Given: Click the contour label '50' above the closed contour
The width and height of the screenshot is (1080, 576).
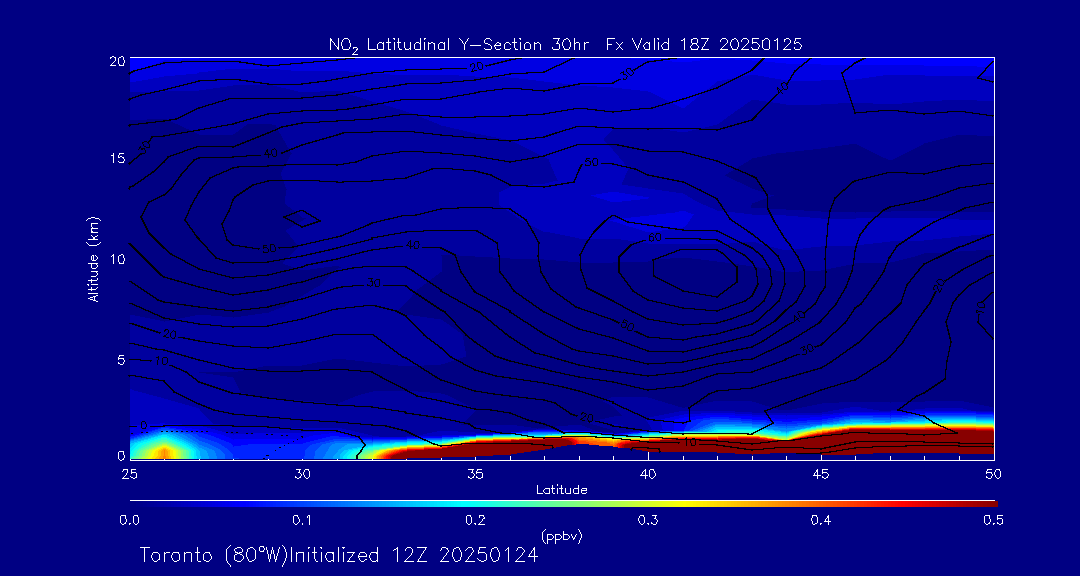Looking at the screenshot, I should pyautogui.click(x=656, y=238).
